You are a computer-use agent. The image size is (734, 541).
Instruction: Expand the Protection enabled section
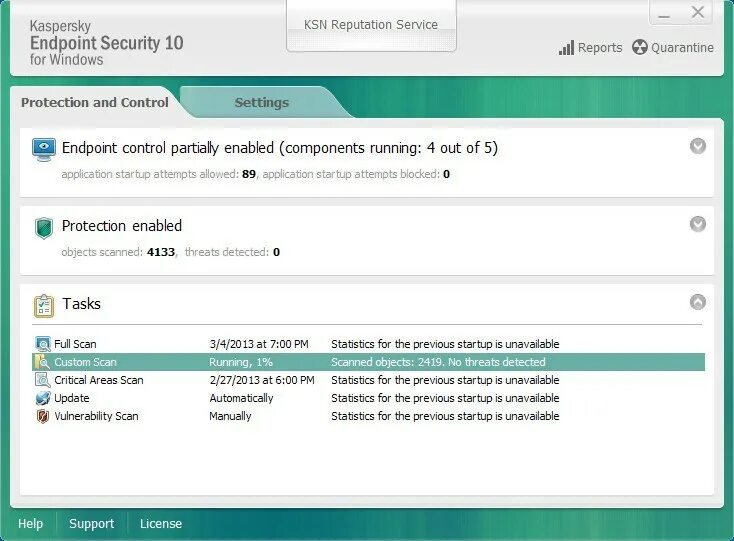(x=697, y=224)
